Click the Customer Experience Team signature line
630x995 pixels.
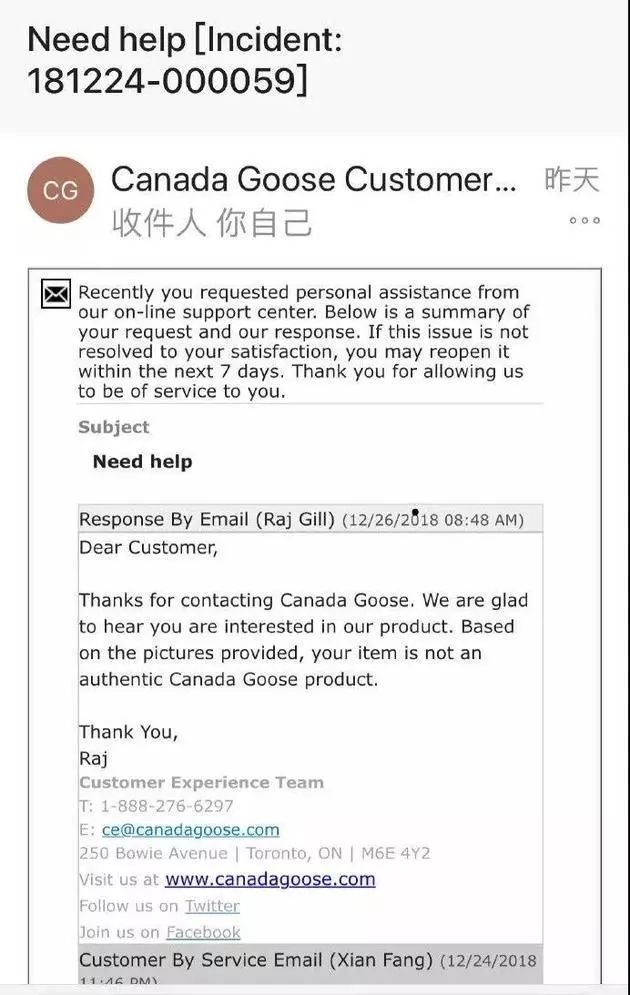(201, 782)
